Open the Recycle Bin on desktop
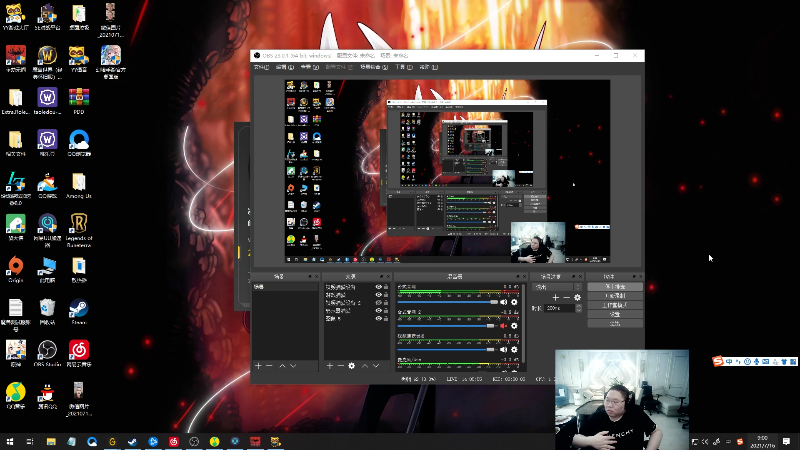This screenshot has width=800, height=450. pos(47,311)
